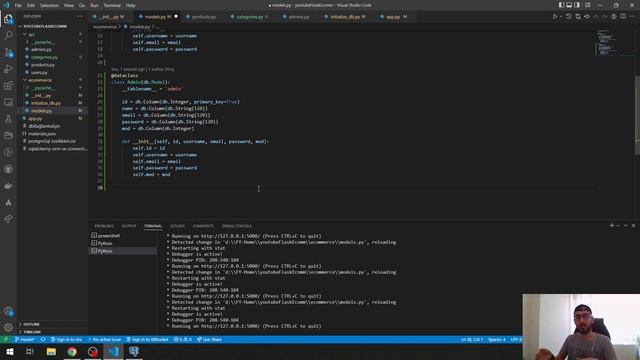Open the Accounts menu in activity bar
640x360 pixels.
[x=8, y=311]
